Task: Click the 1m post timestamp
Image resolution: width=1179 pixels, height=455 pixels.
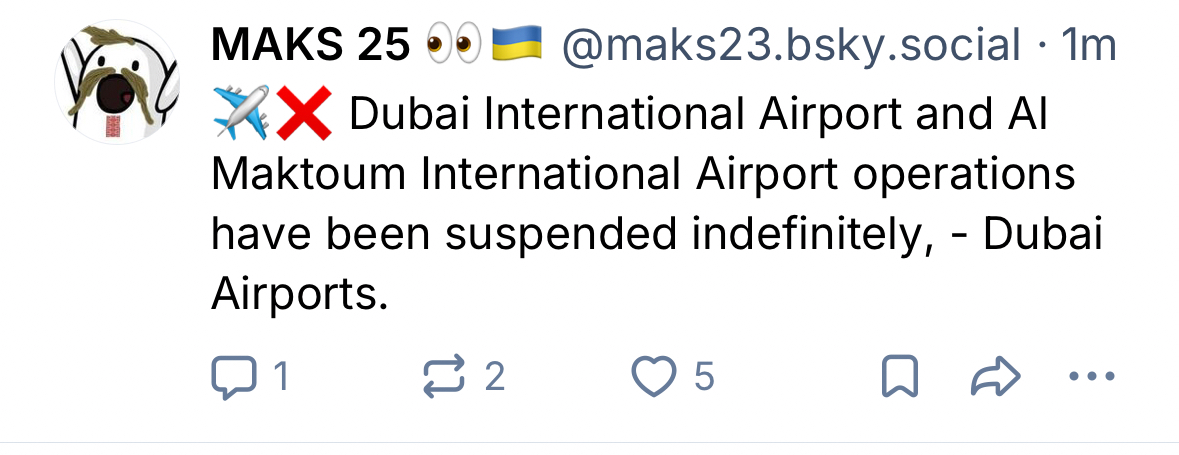Action: [1088, 45]
